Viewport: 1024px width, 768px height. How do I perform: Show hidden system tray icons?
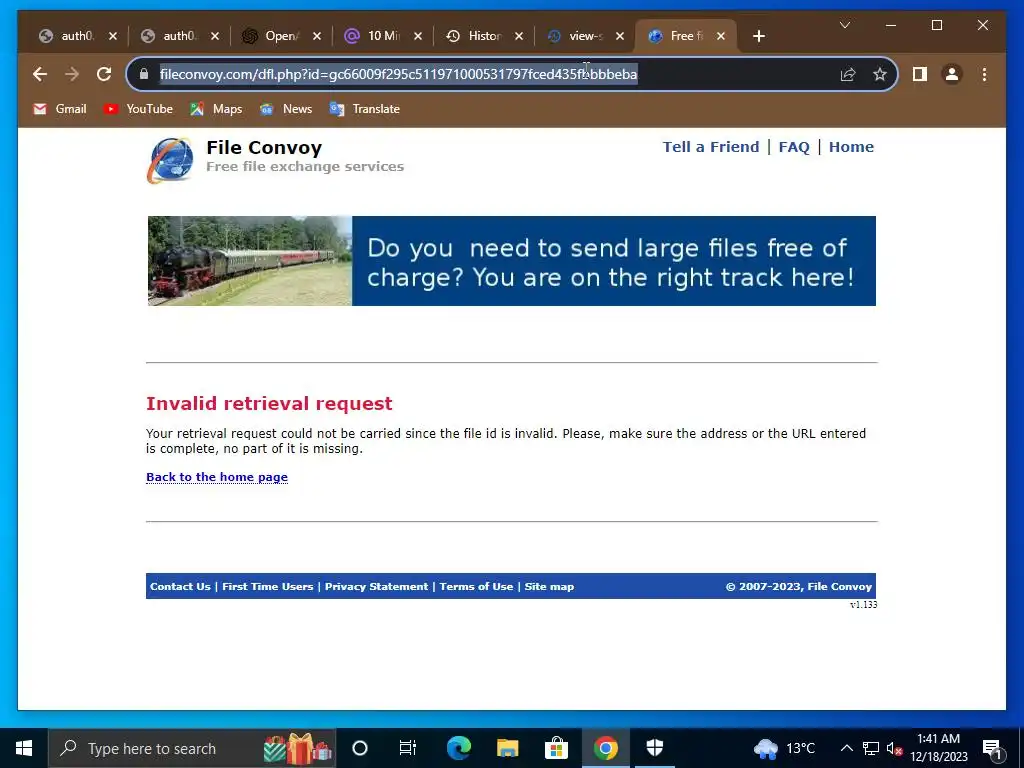click(x=846, y=748)
